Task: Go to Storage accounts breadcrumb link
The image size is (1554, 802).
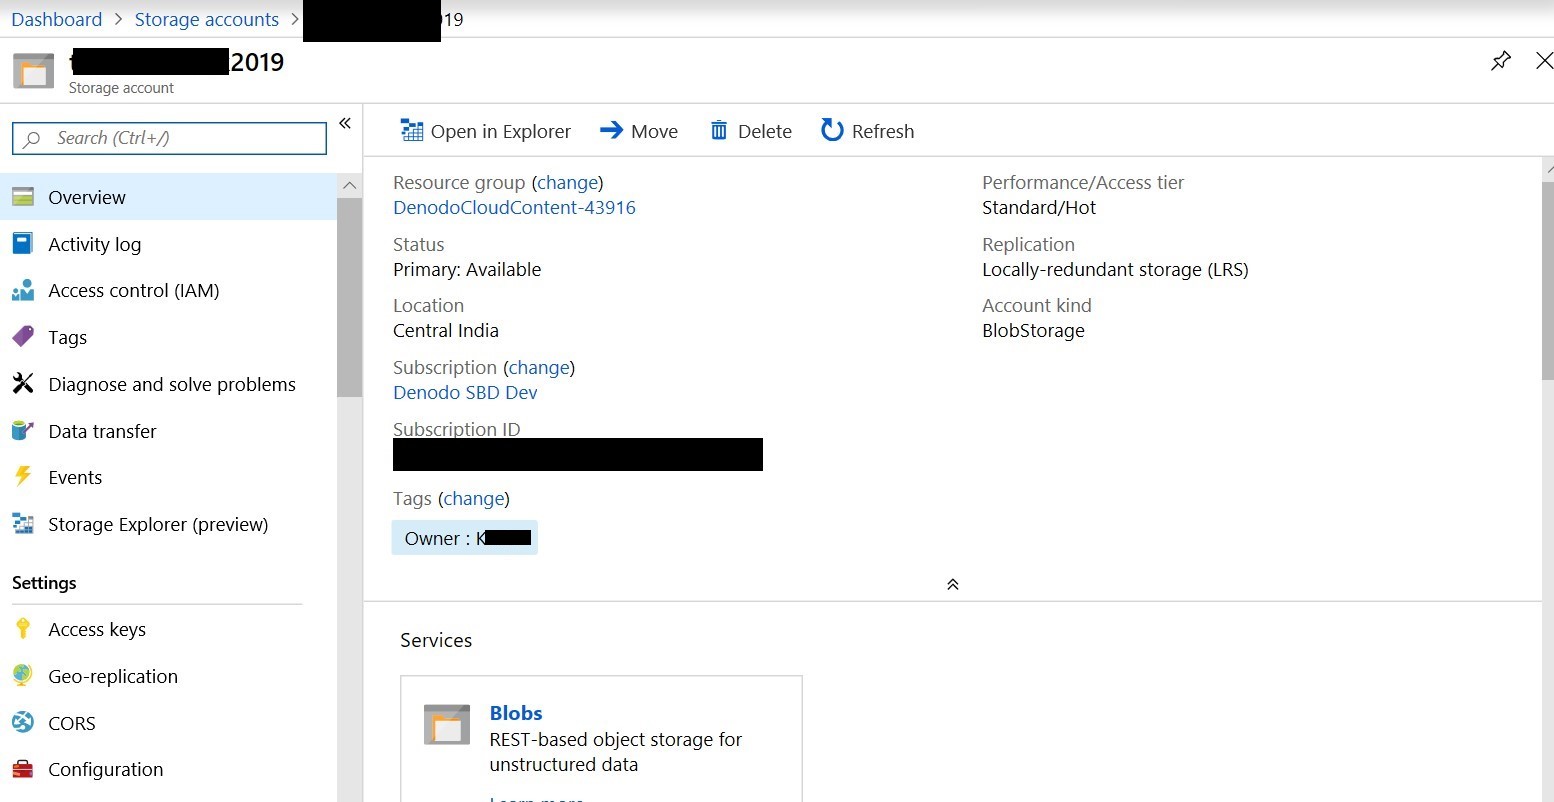Action: (x=207, y=19)
